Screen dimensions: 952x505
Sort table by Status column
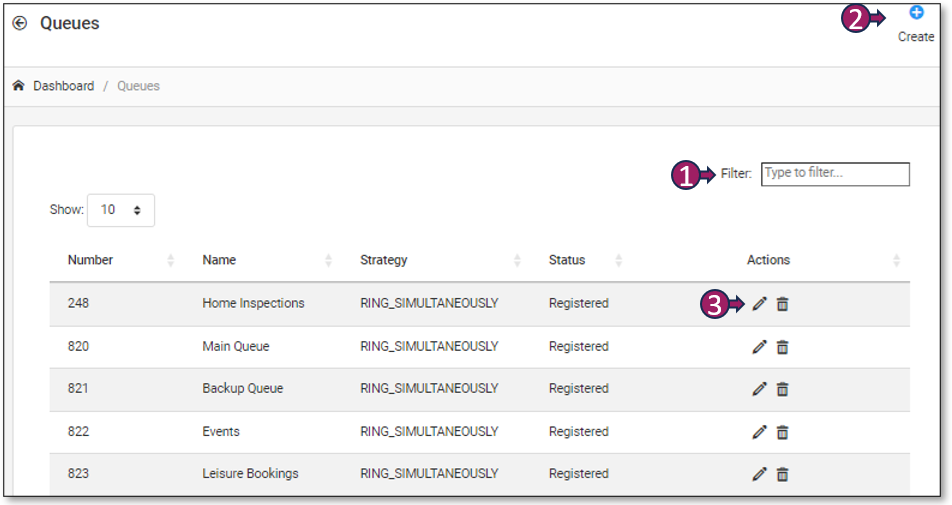[x=567, y=260]
